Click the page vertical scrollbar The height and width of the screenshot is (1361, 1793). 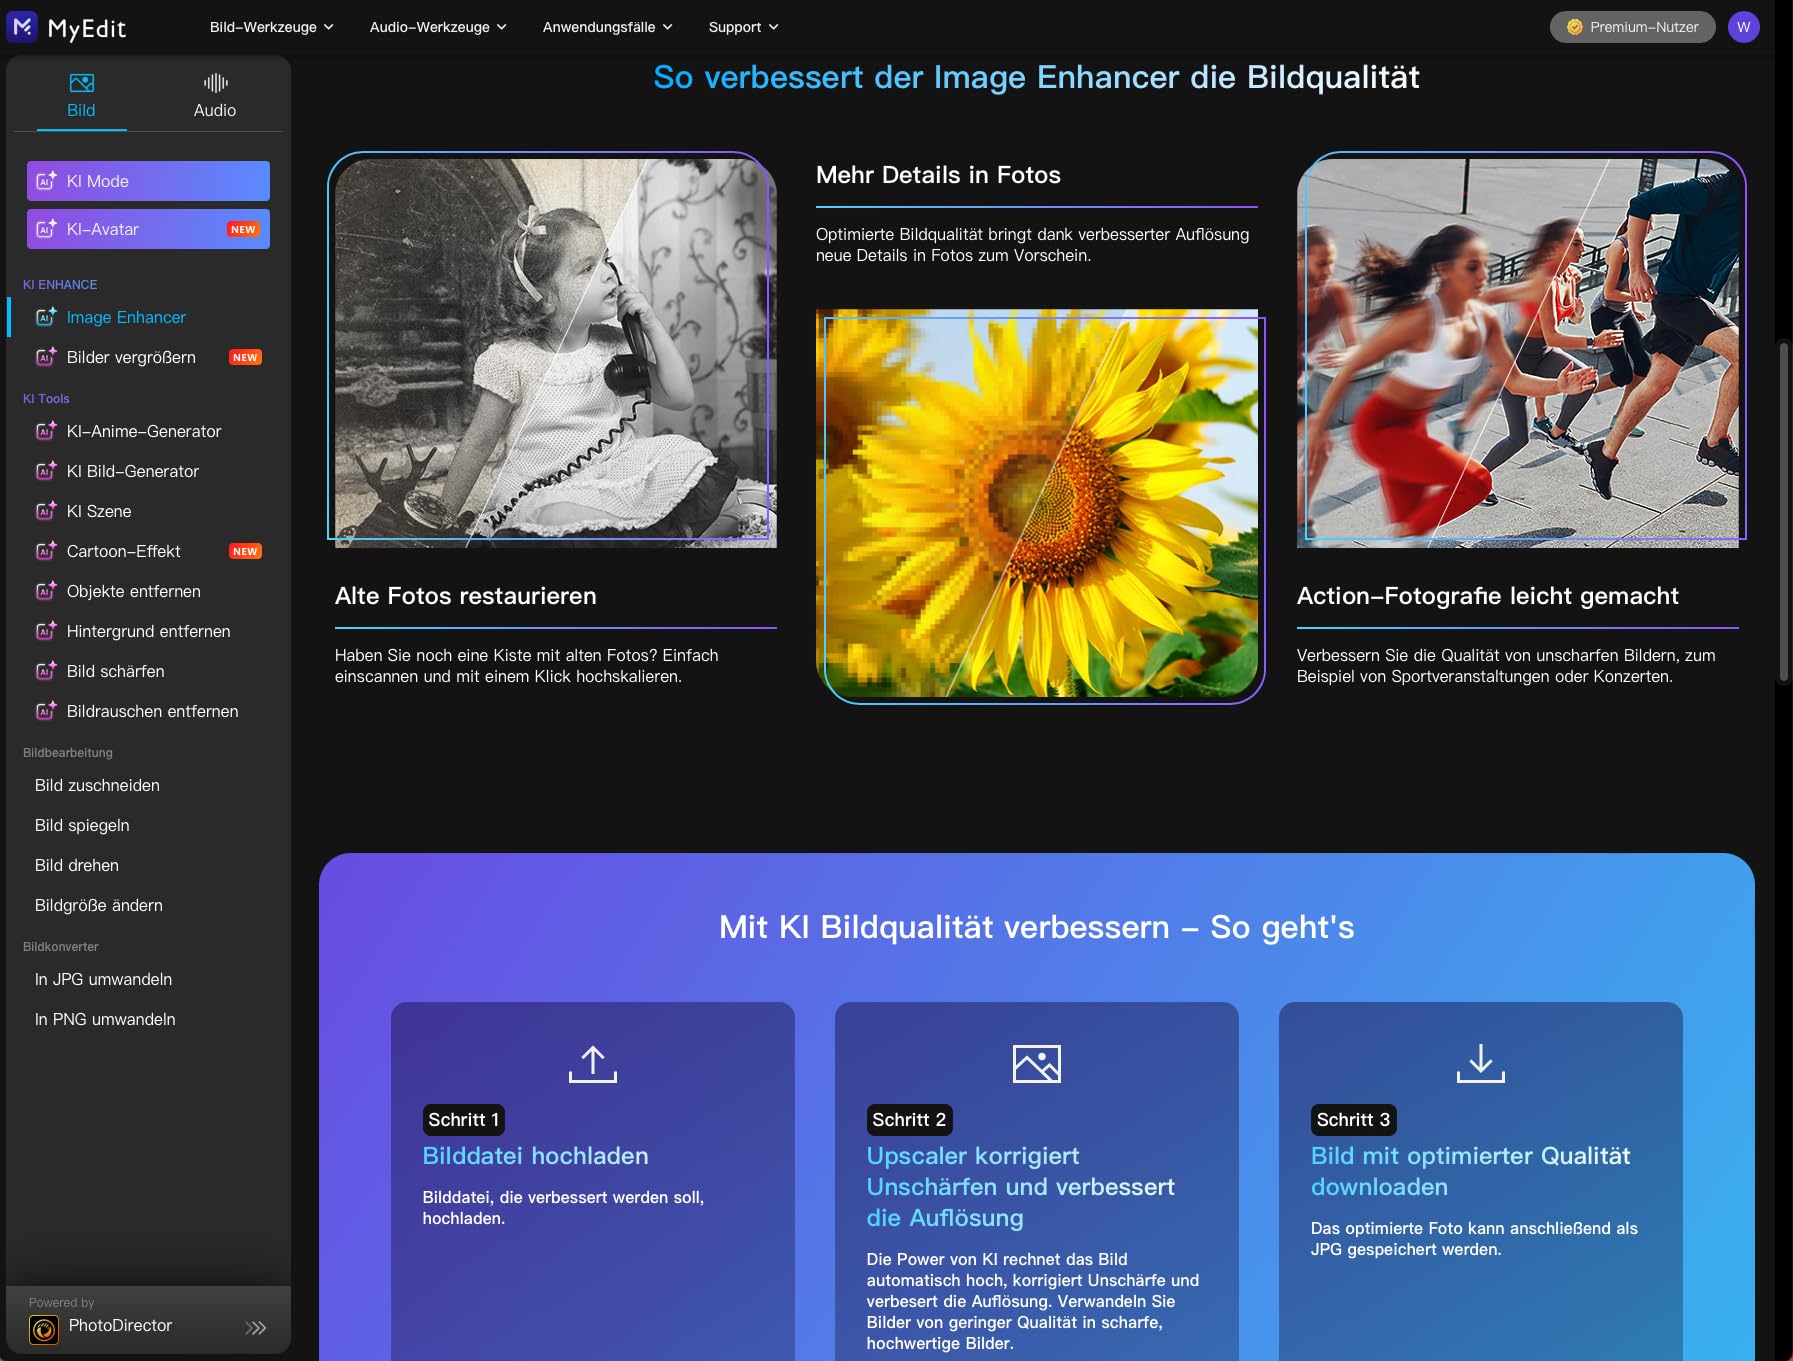(x=1783, y=510)
